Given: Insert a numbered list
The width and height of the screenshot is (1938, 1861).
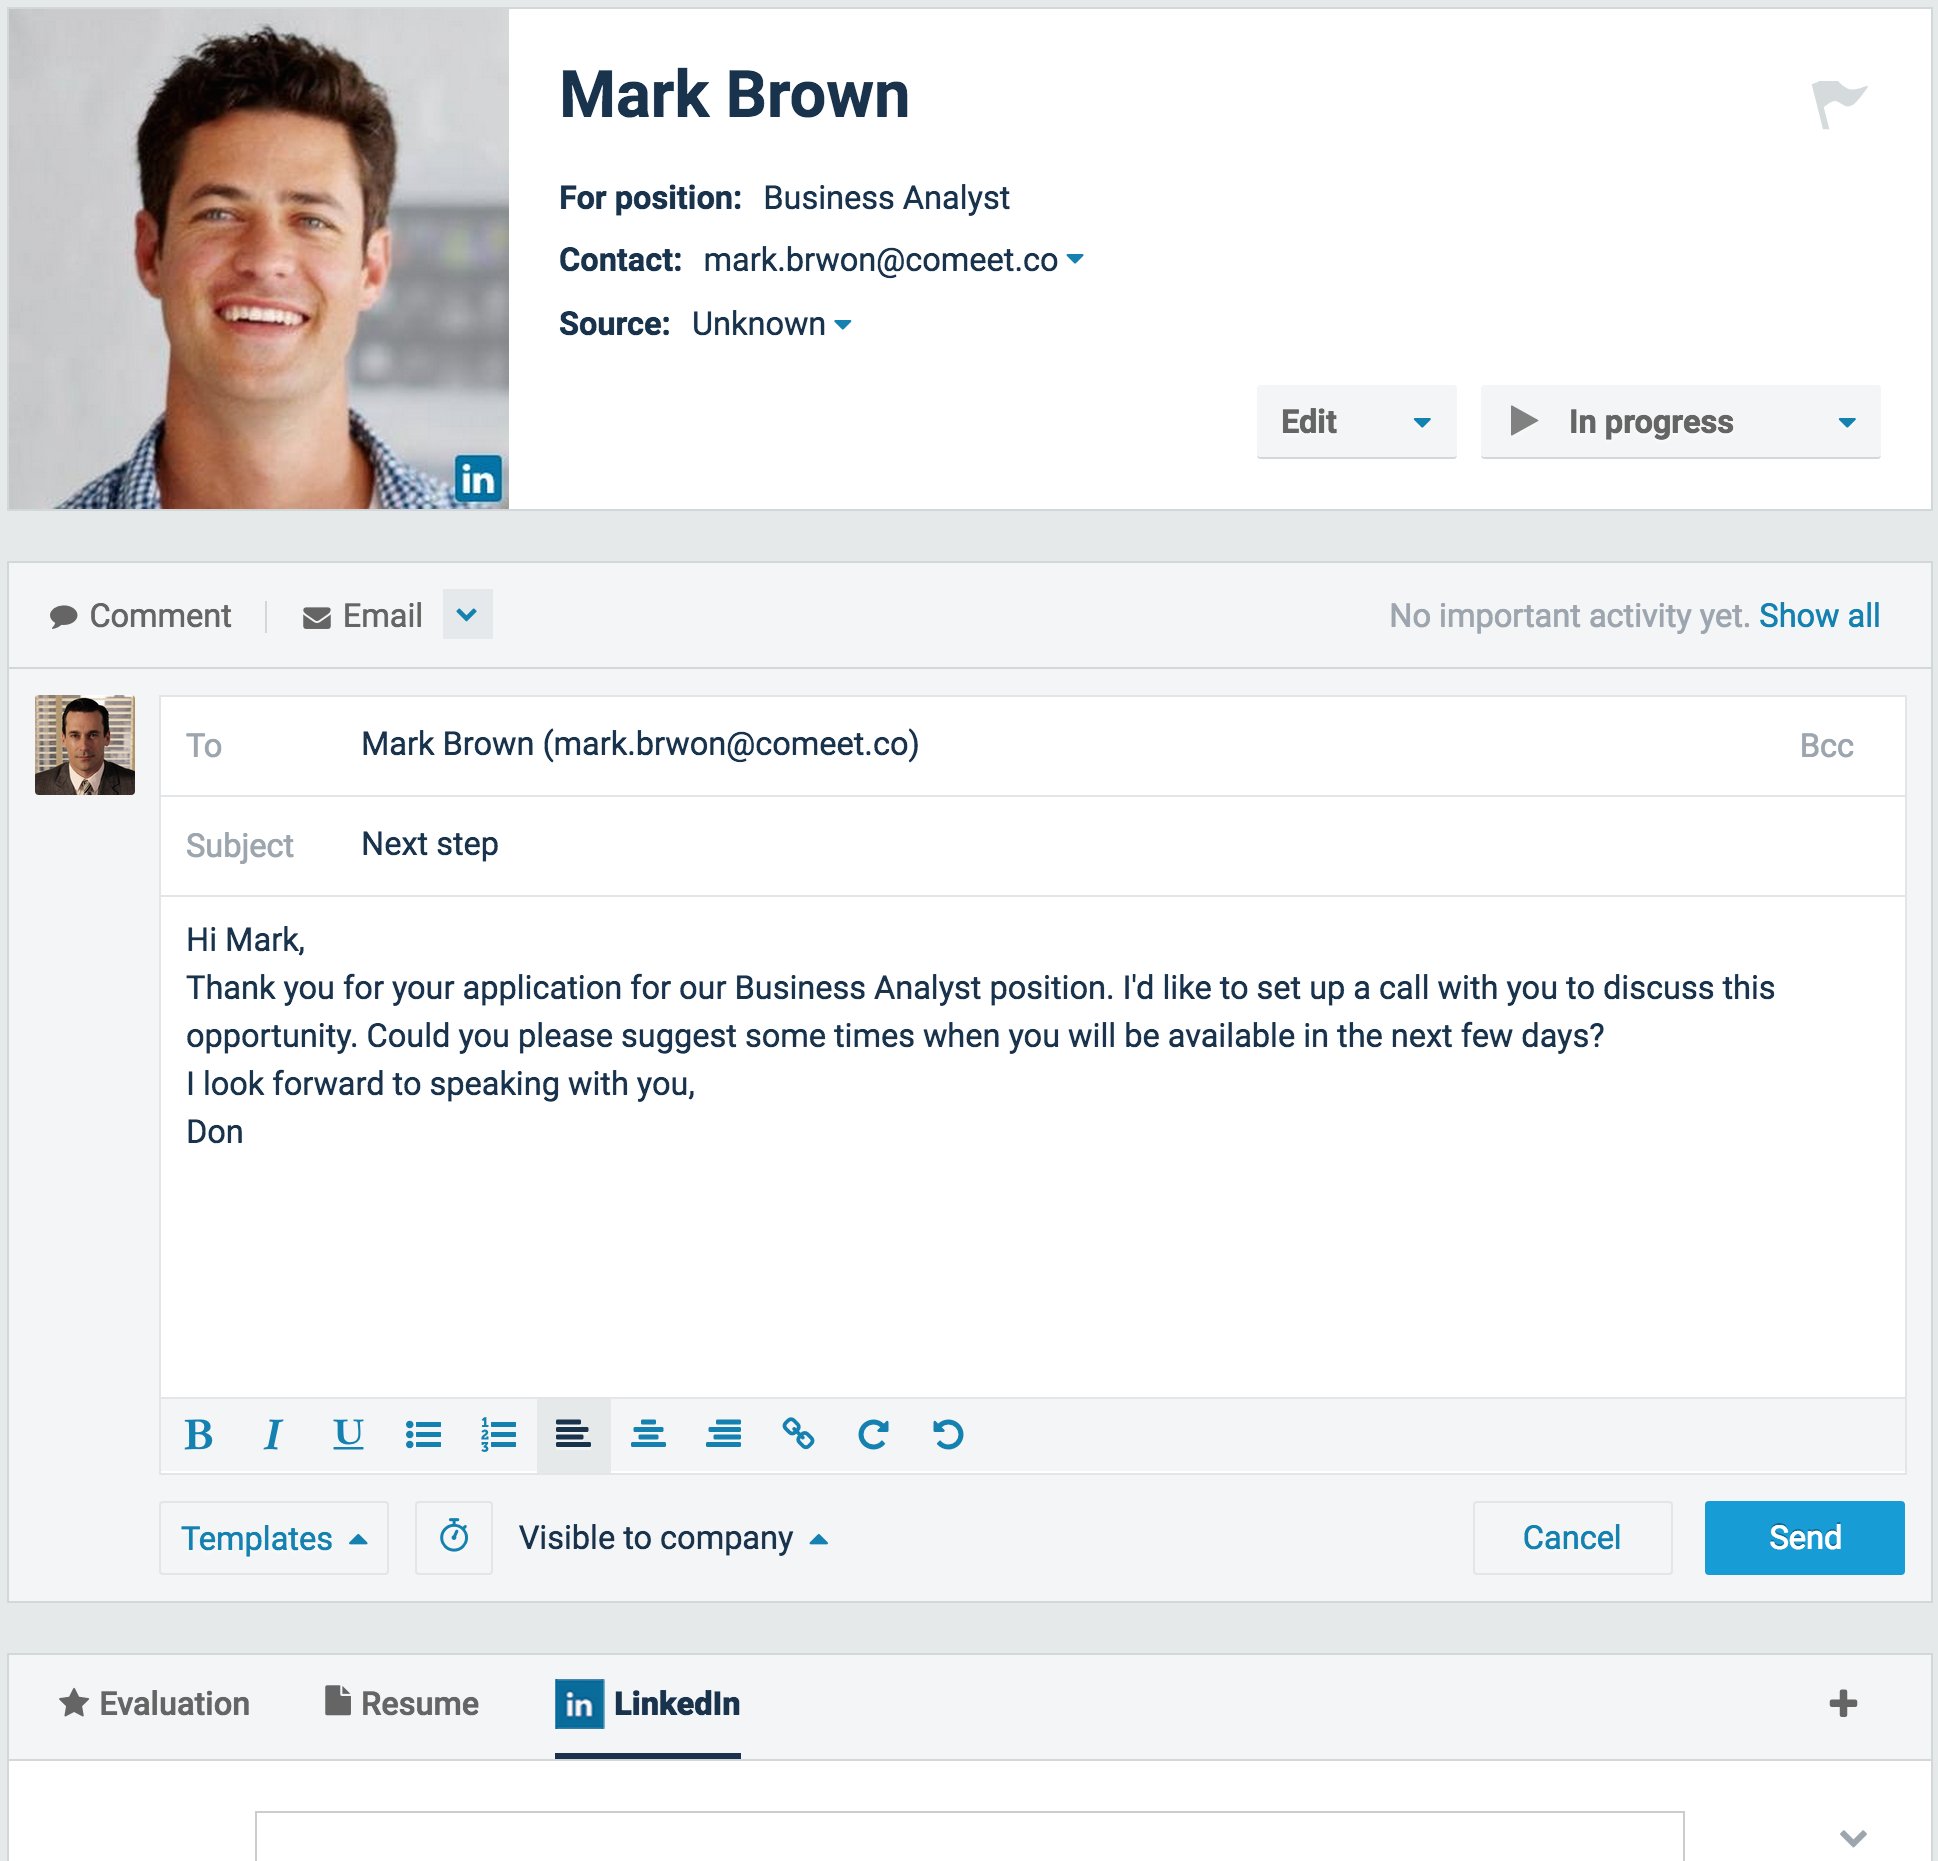Looking at the screenshot, I should click(x=498, y=1435).
